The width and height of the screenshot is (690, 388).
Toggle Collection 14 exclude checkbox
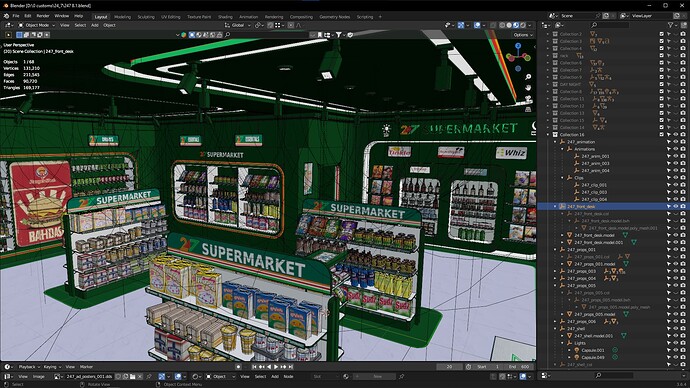[661, 128]
